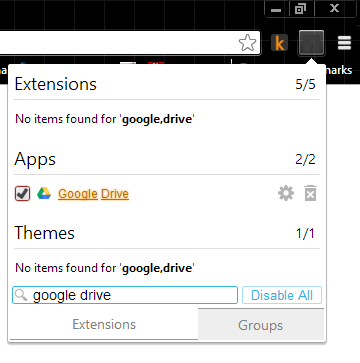
Task: Click the Extensions 5/5 count
Action: coord(305,85)
